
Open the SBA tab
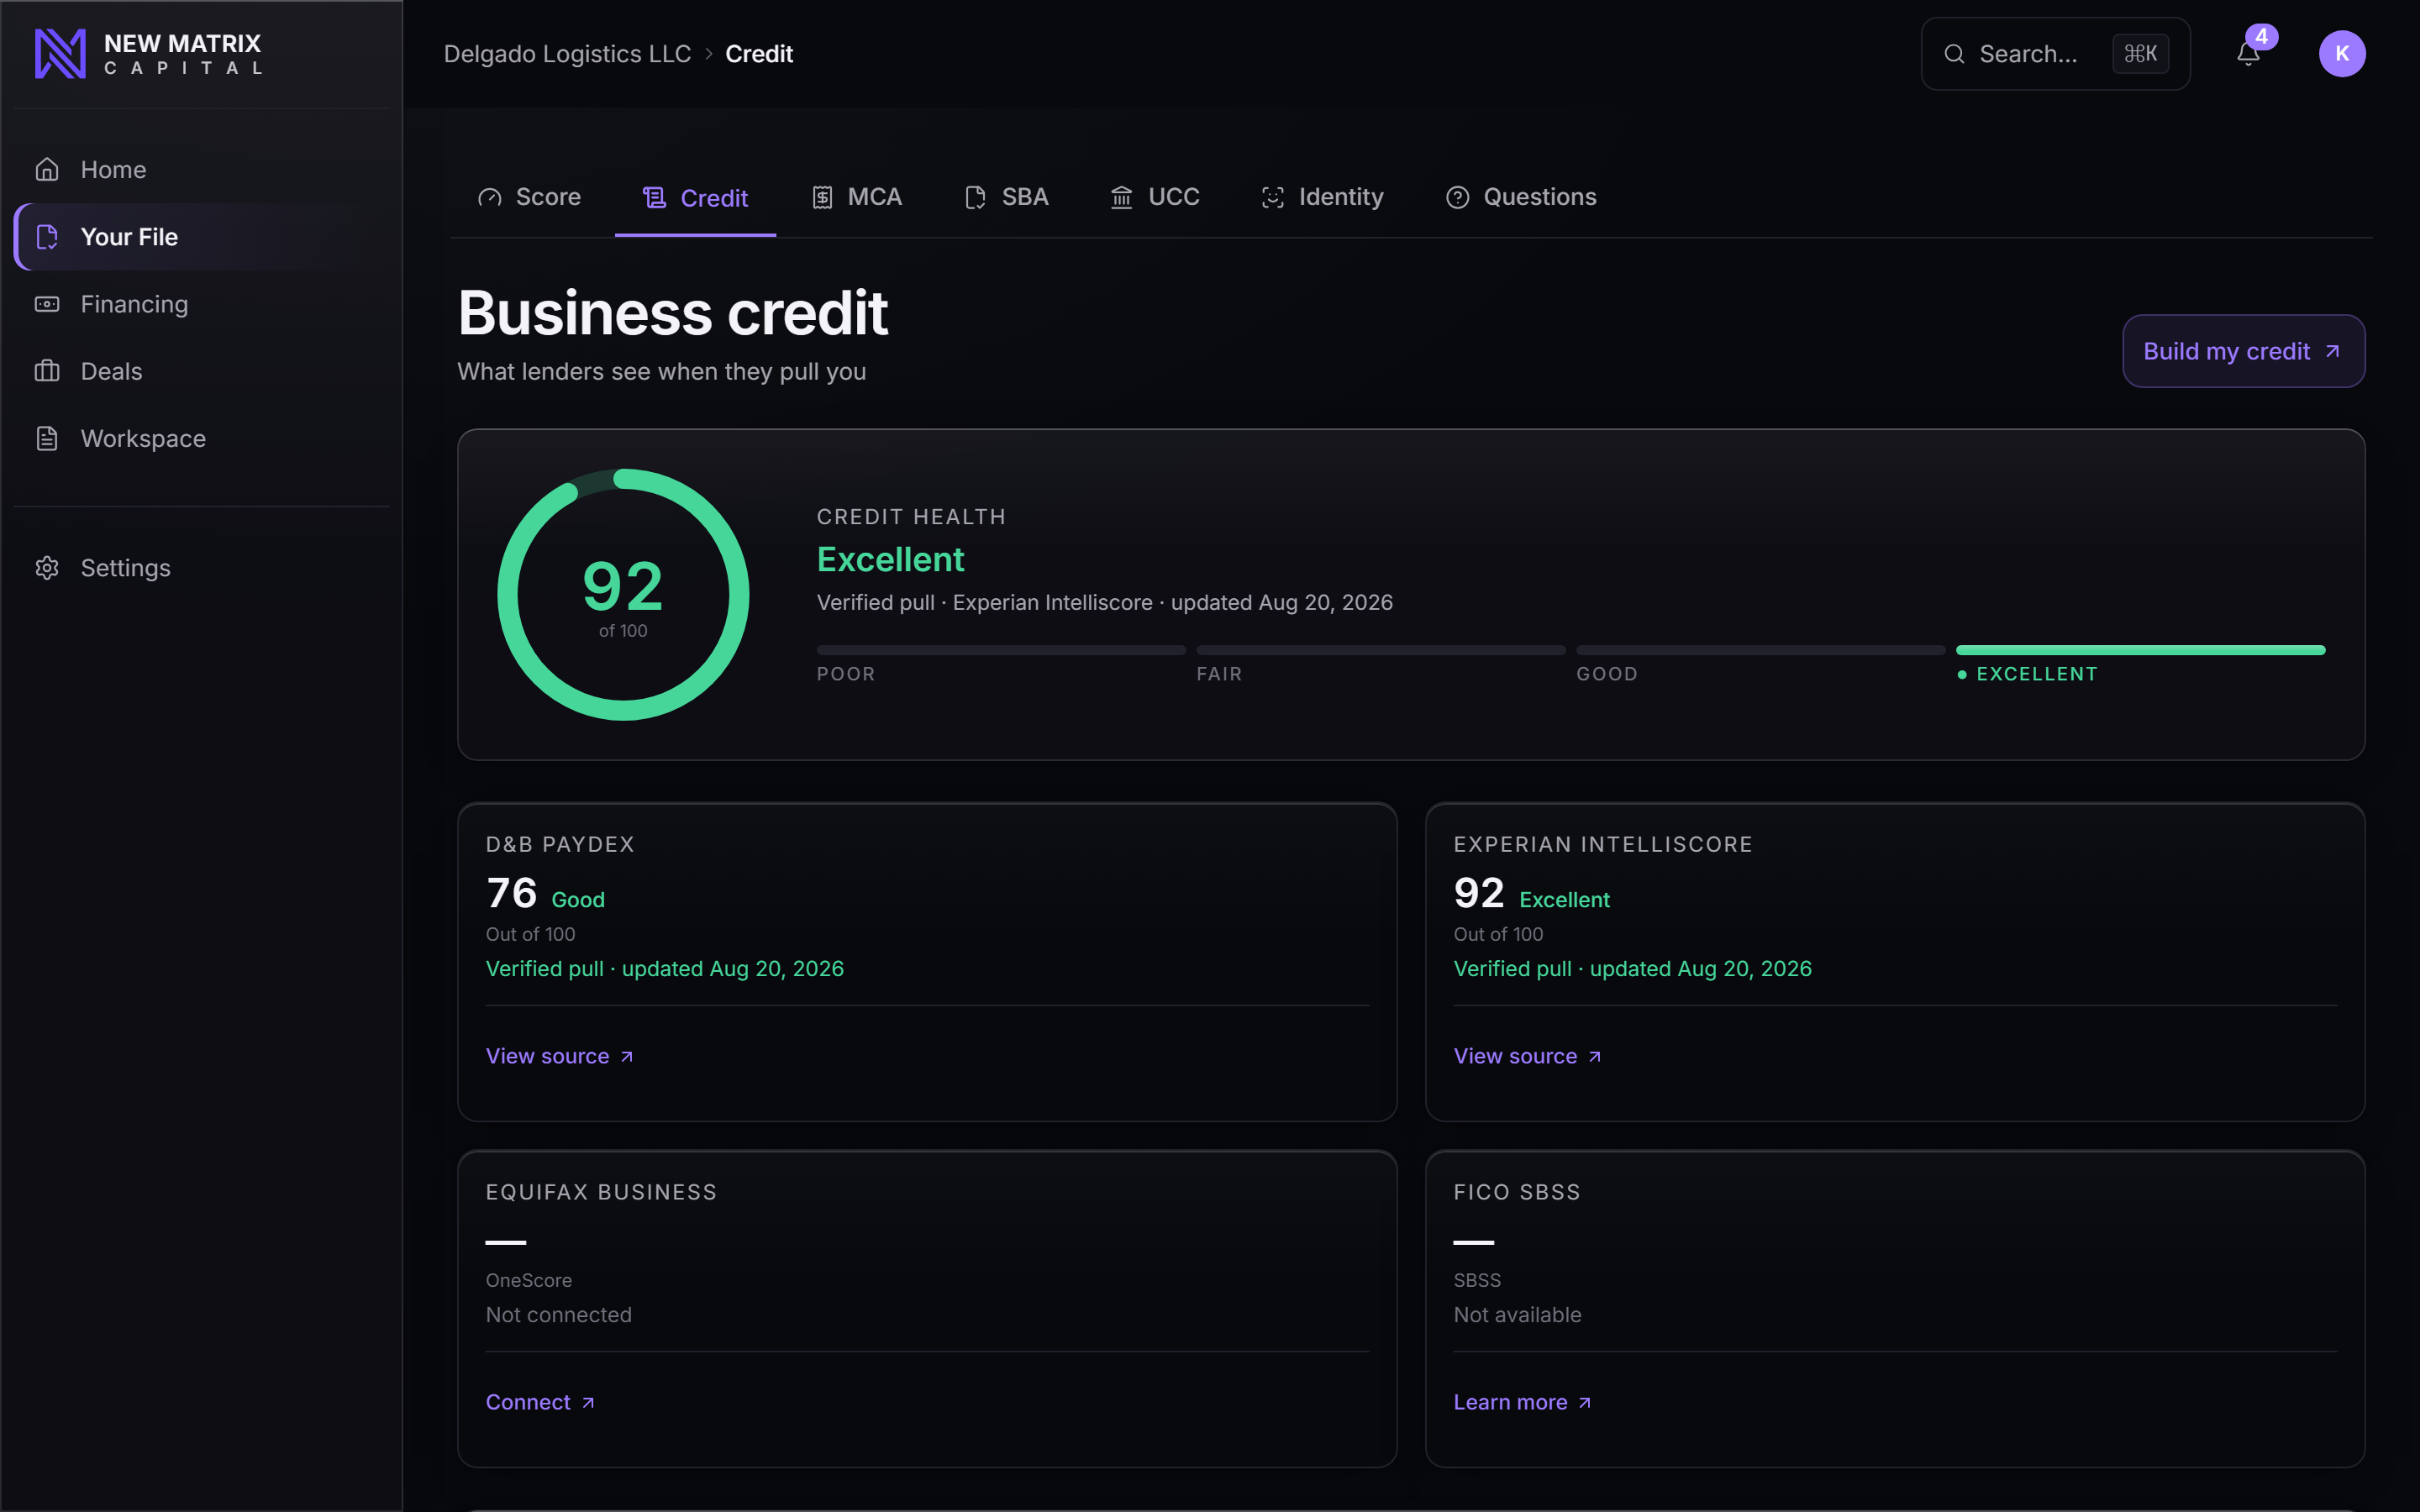click(1007, 198)
